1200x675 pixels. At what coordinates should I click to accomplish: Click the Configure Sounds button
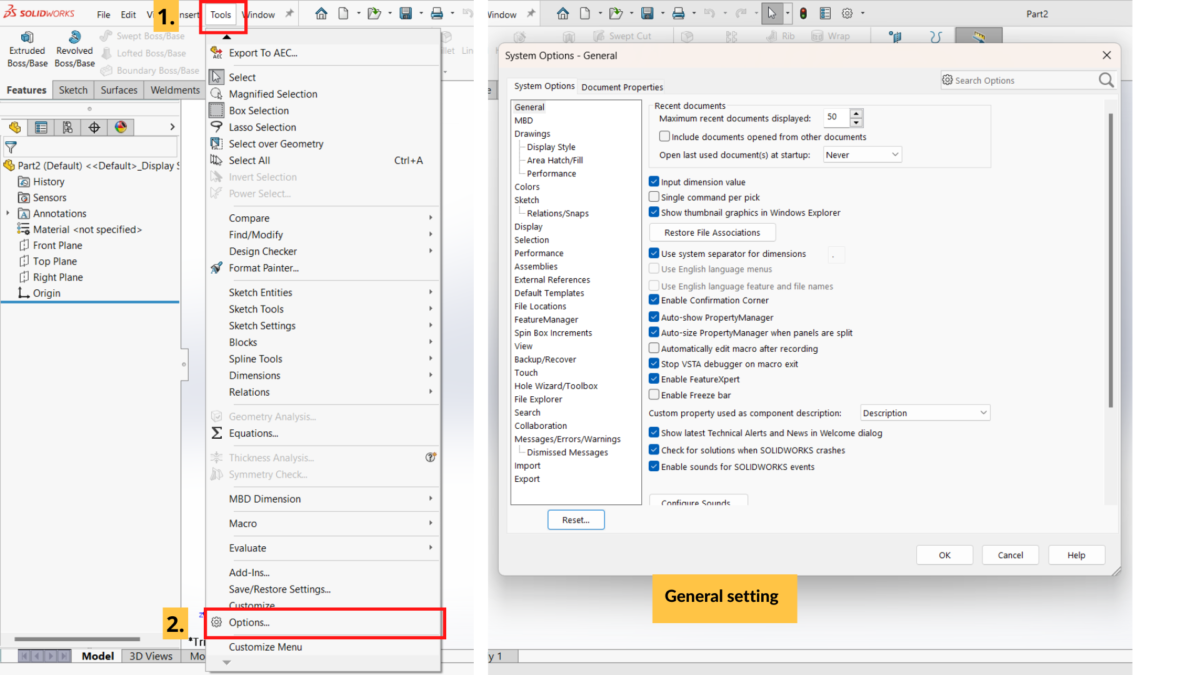(x=699, y=501)
